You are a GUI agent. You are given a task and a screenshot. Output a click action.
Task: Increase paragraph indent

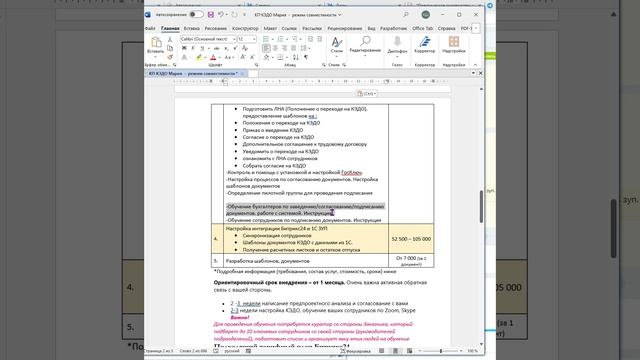coord(319,39)
